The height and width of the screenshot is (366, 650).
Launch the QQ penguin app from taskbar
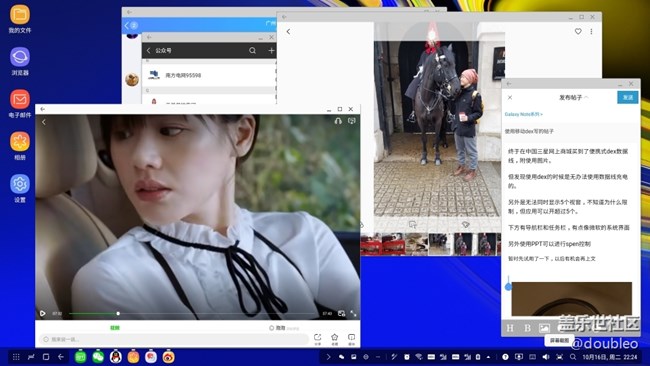pyautogui.click(x=116, y=356)
